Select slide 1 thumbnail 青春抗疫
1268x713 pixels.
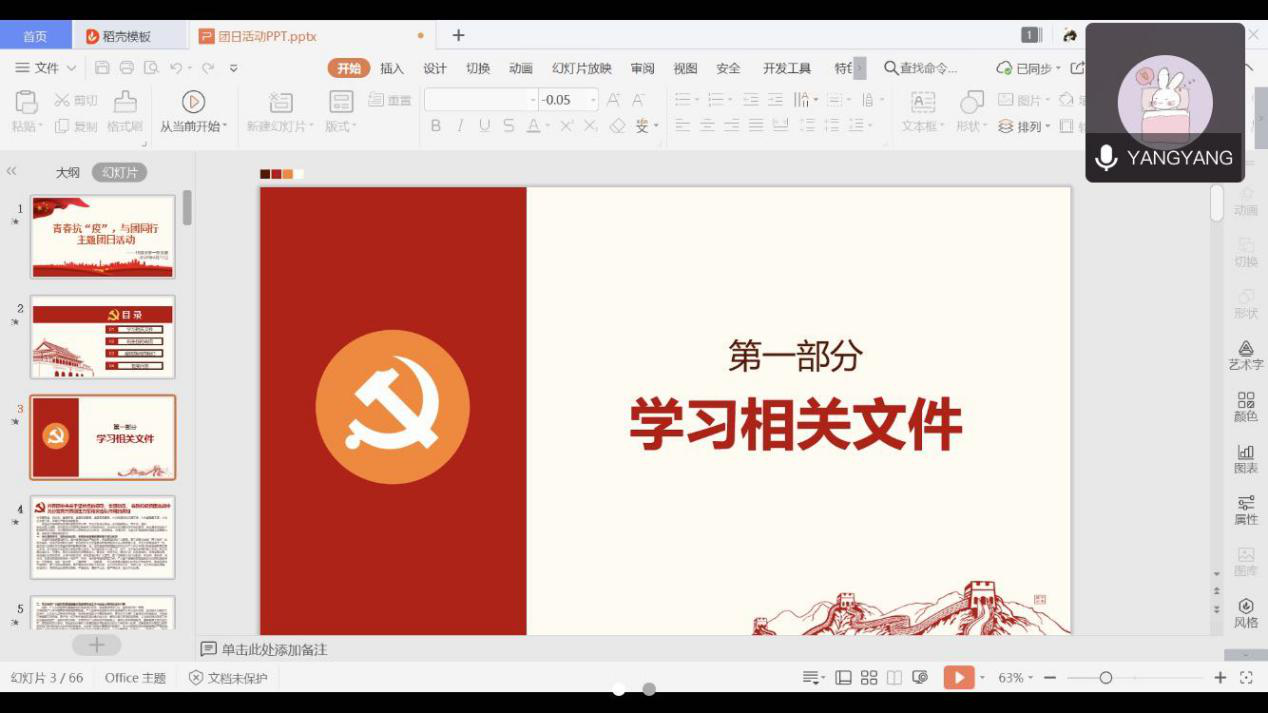coord(103,237)
